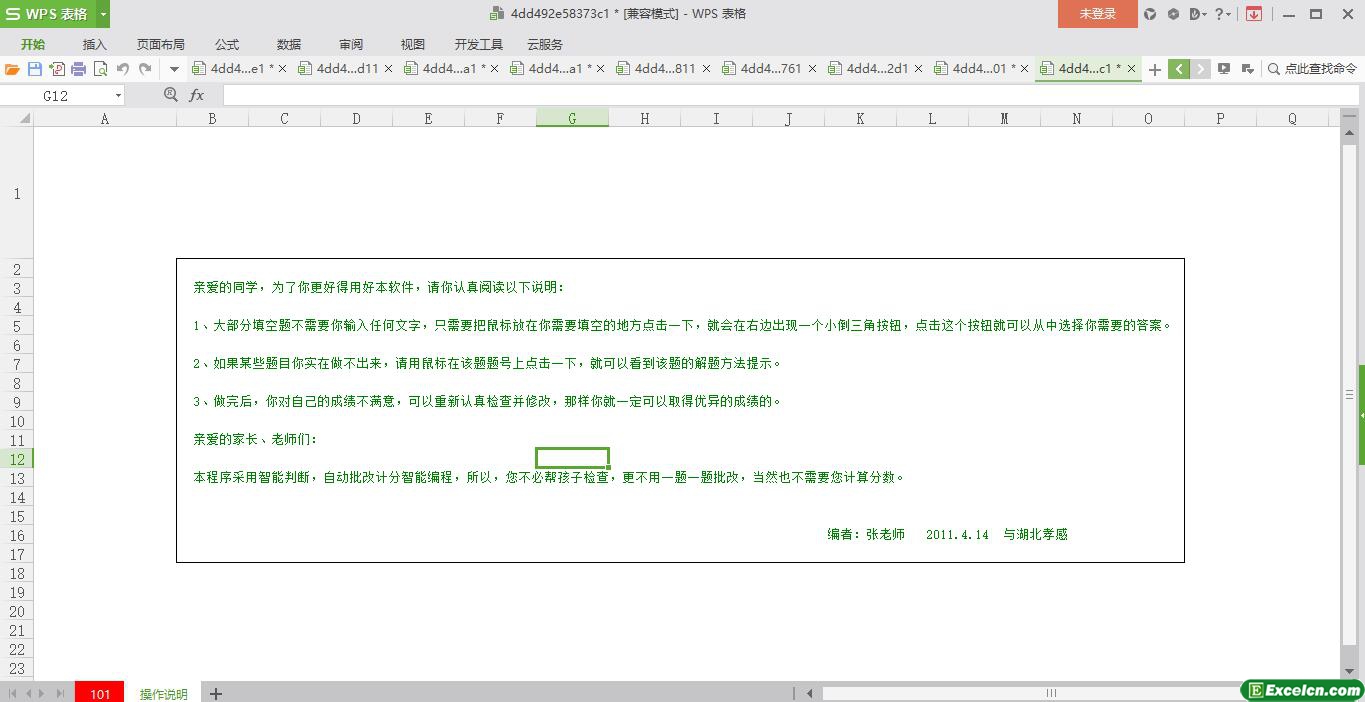Screen dimensions: 1365x702
Task: Close the 4dd4...2d1 document tab
Action: click(919, 69)
